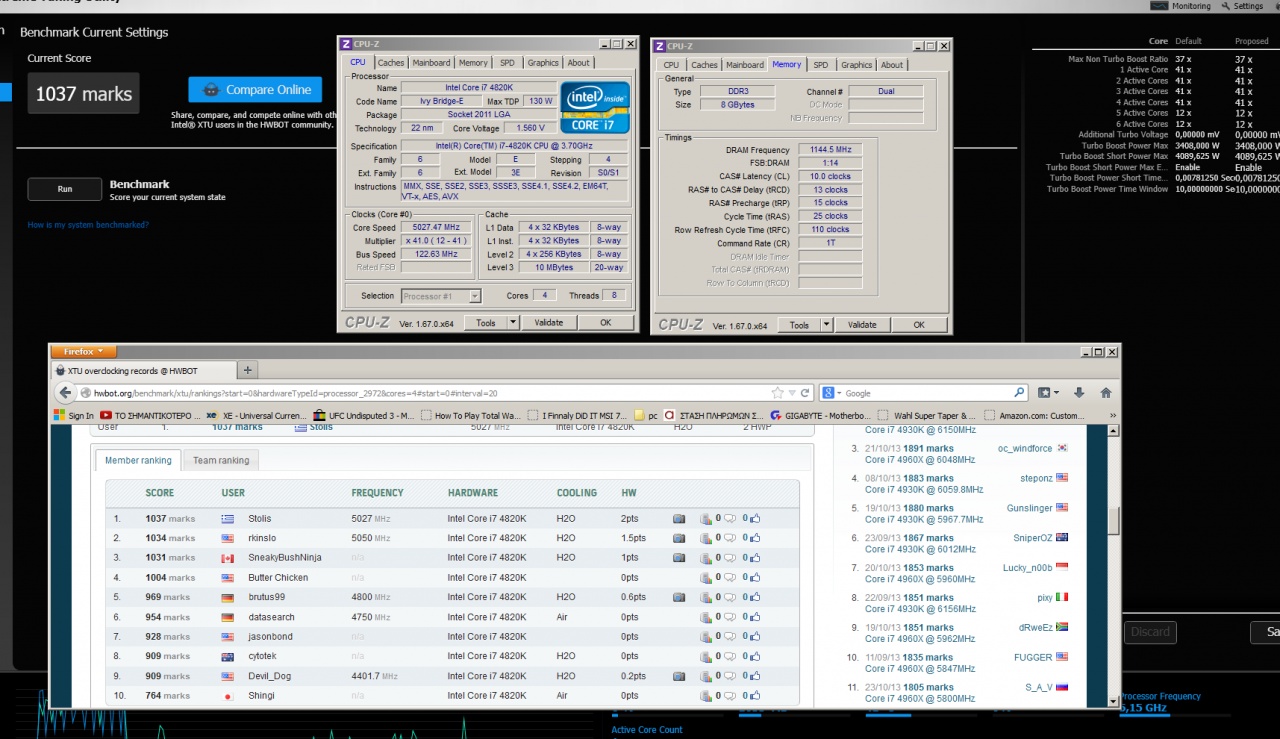Click OK in CPU-Z Memory window
Screen dimensions: 1280x739
point(918,324)
